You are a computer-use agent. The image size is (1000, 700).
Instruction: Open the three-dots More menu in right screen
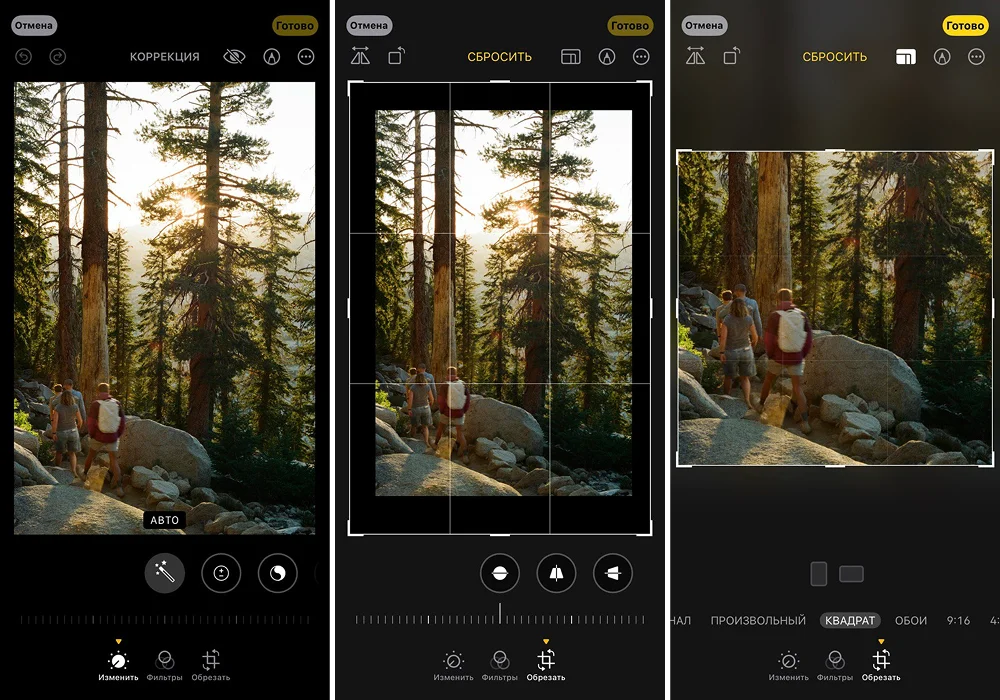point(977,57)
